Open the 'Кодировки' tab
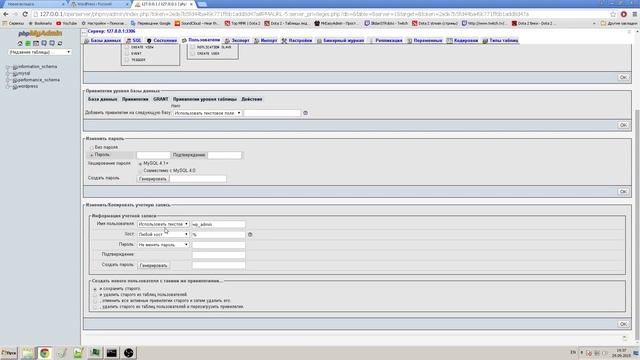 [x=462, y=41]
